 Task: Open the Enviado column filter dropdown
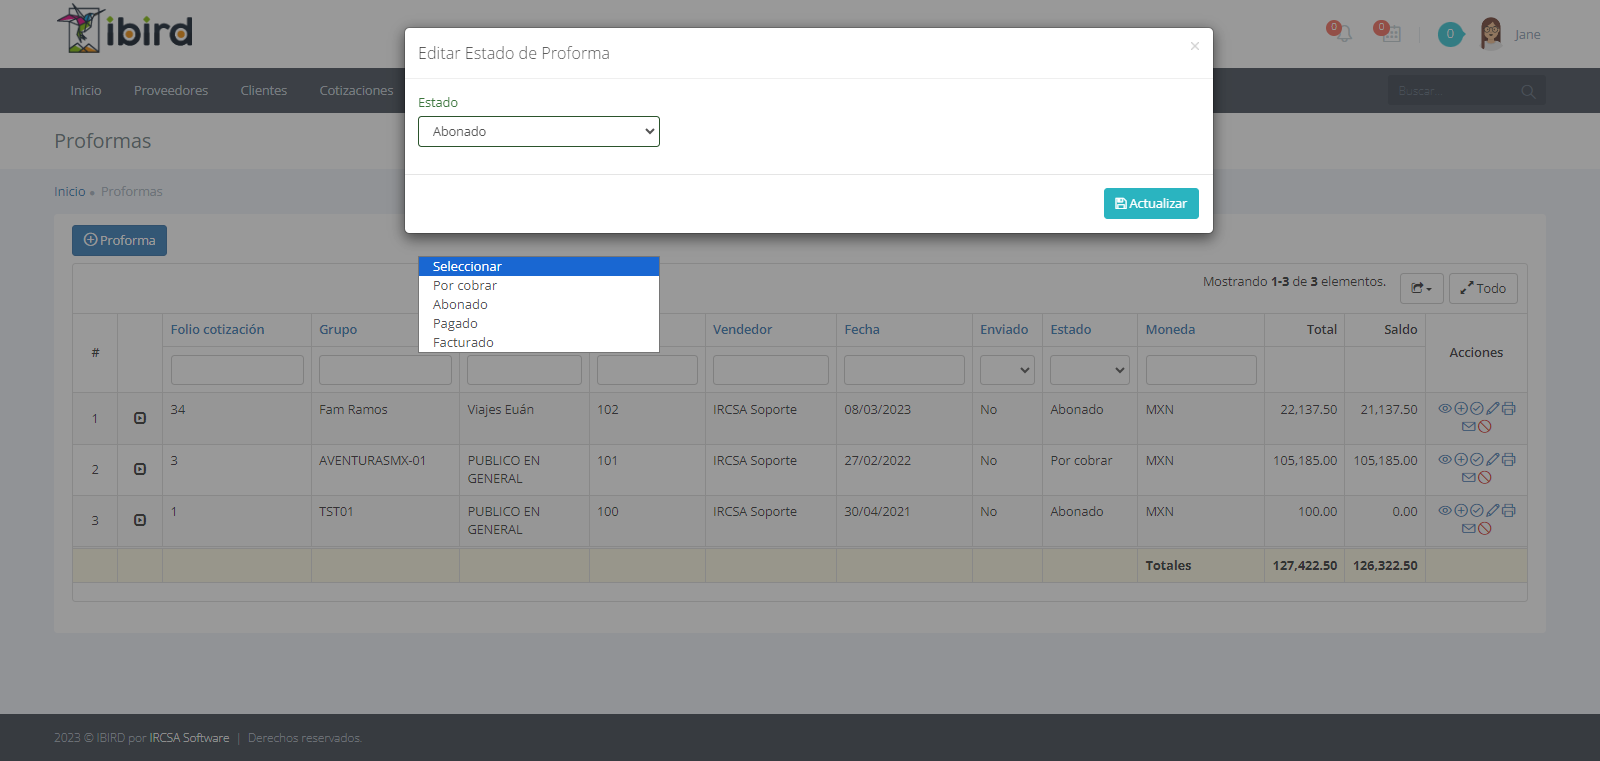(1007, 370)
